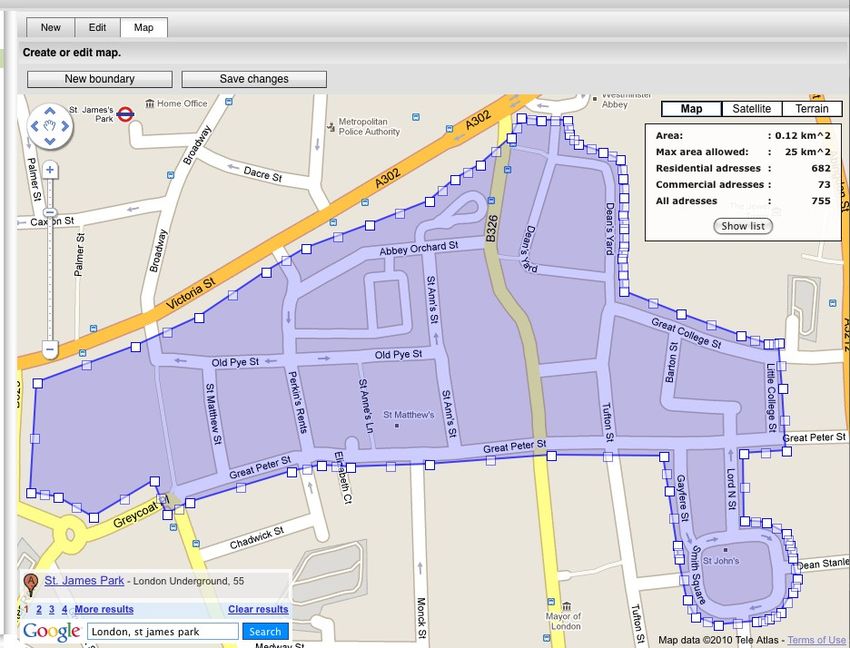Pan the map right with arrow
Viewport: 850px width, 648px height.
click(65, 126)
